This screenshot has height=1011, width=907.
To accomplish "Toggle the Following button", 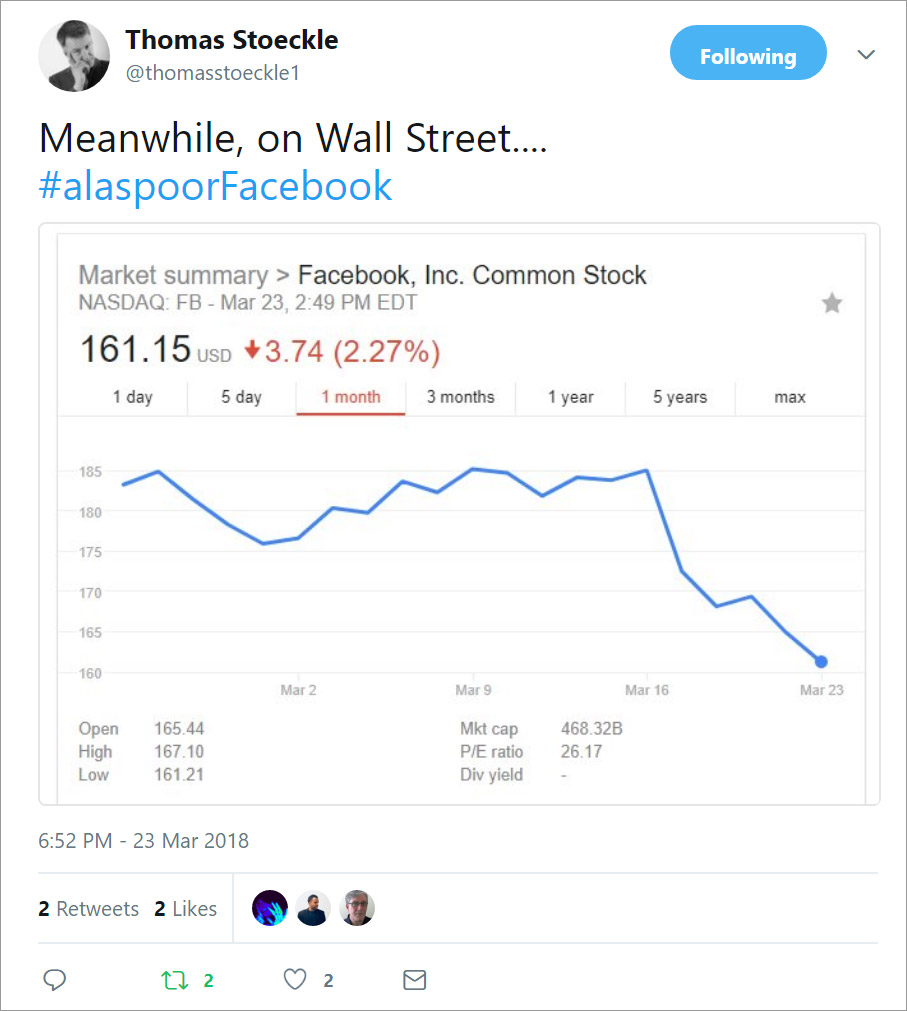I will [748, 57].
